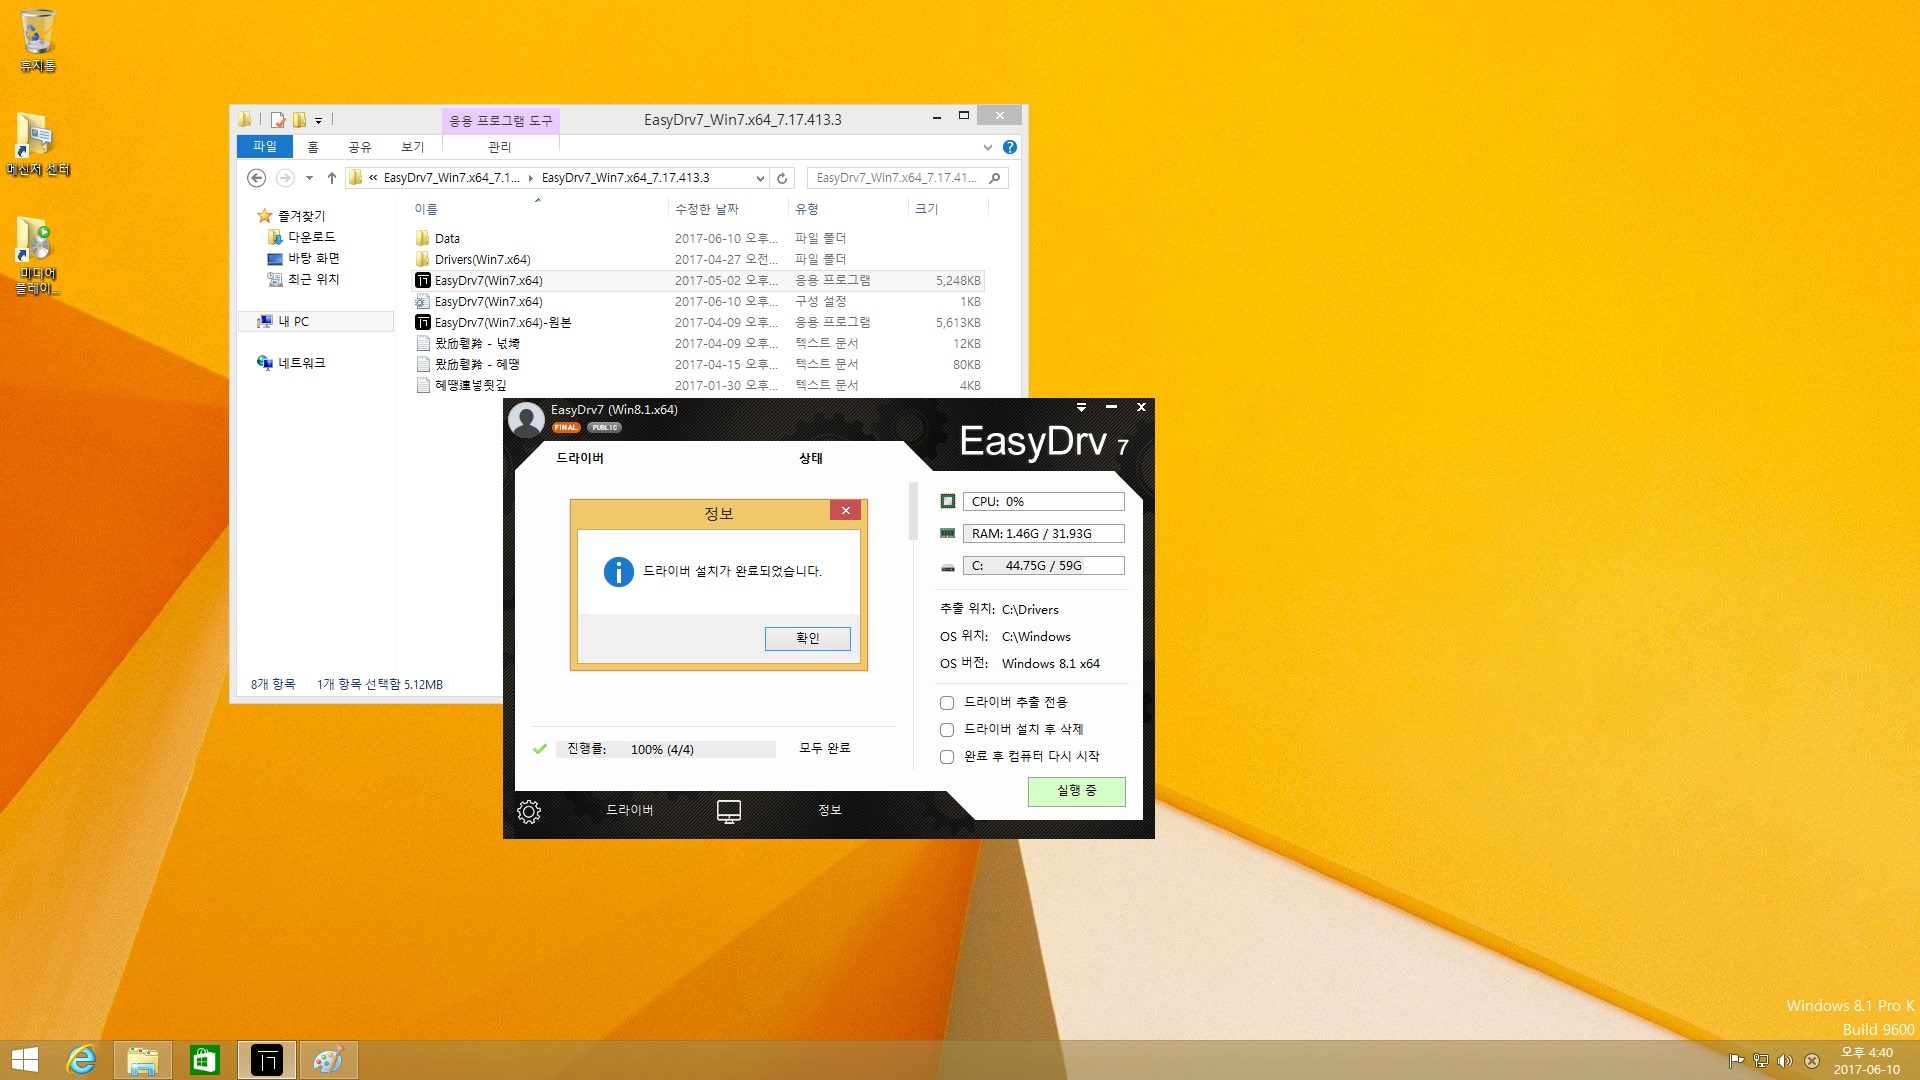
Task: Click the 100% (4/4) progress bar
Action: click(666, 749)
